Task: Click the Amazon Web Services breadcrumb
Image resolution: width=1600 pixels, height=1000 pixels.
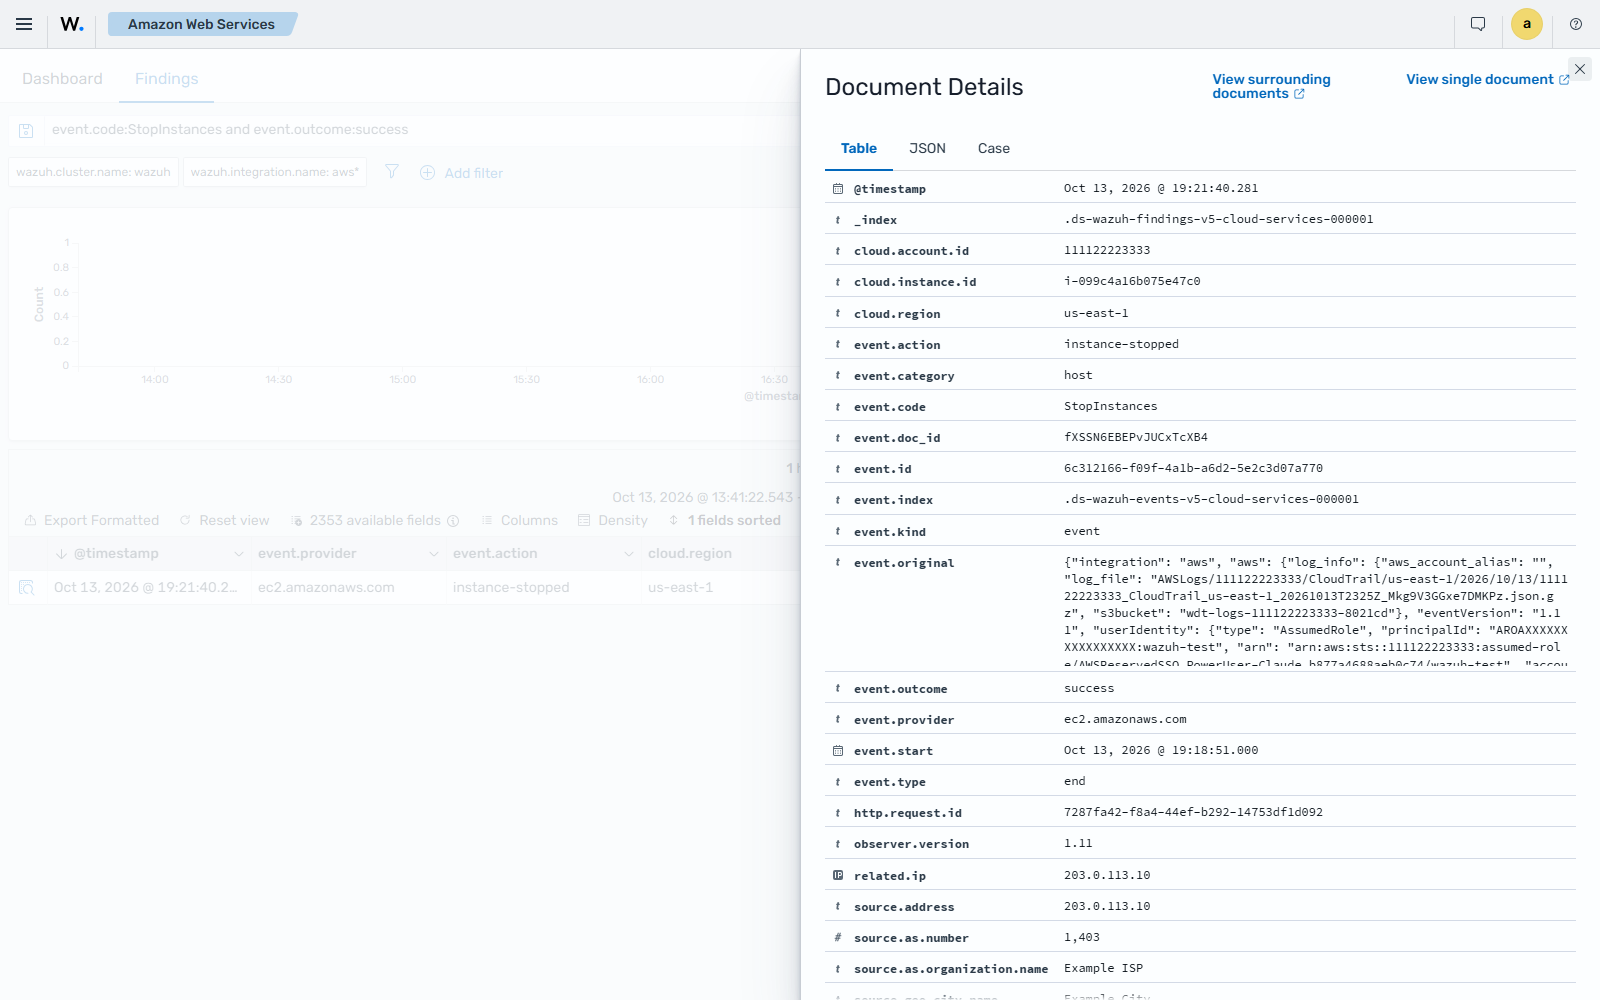Action: [x=201, y=24]
